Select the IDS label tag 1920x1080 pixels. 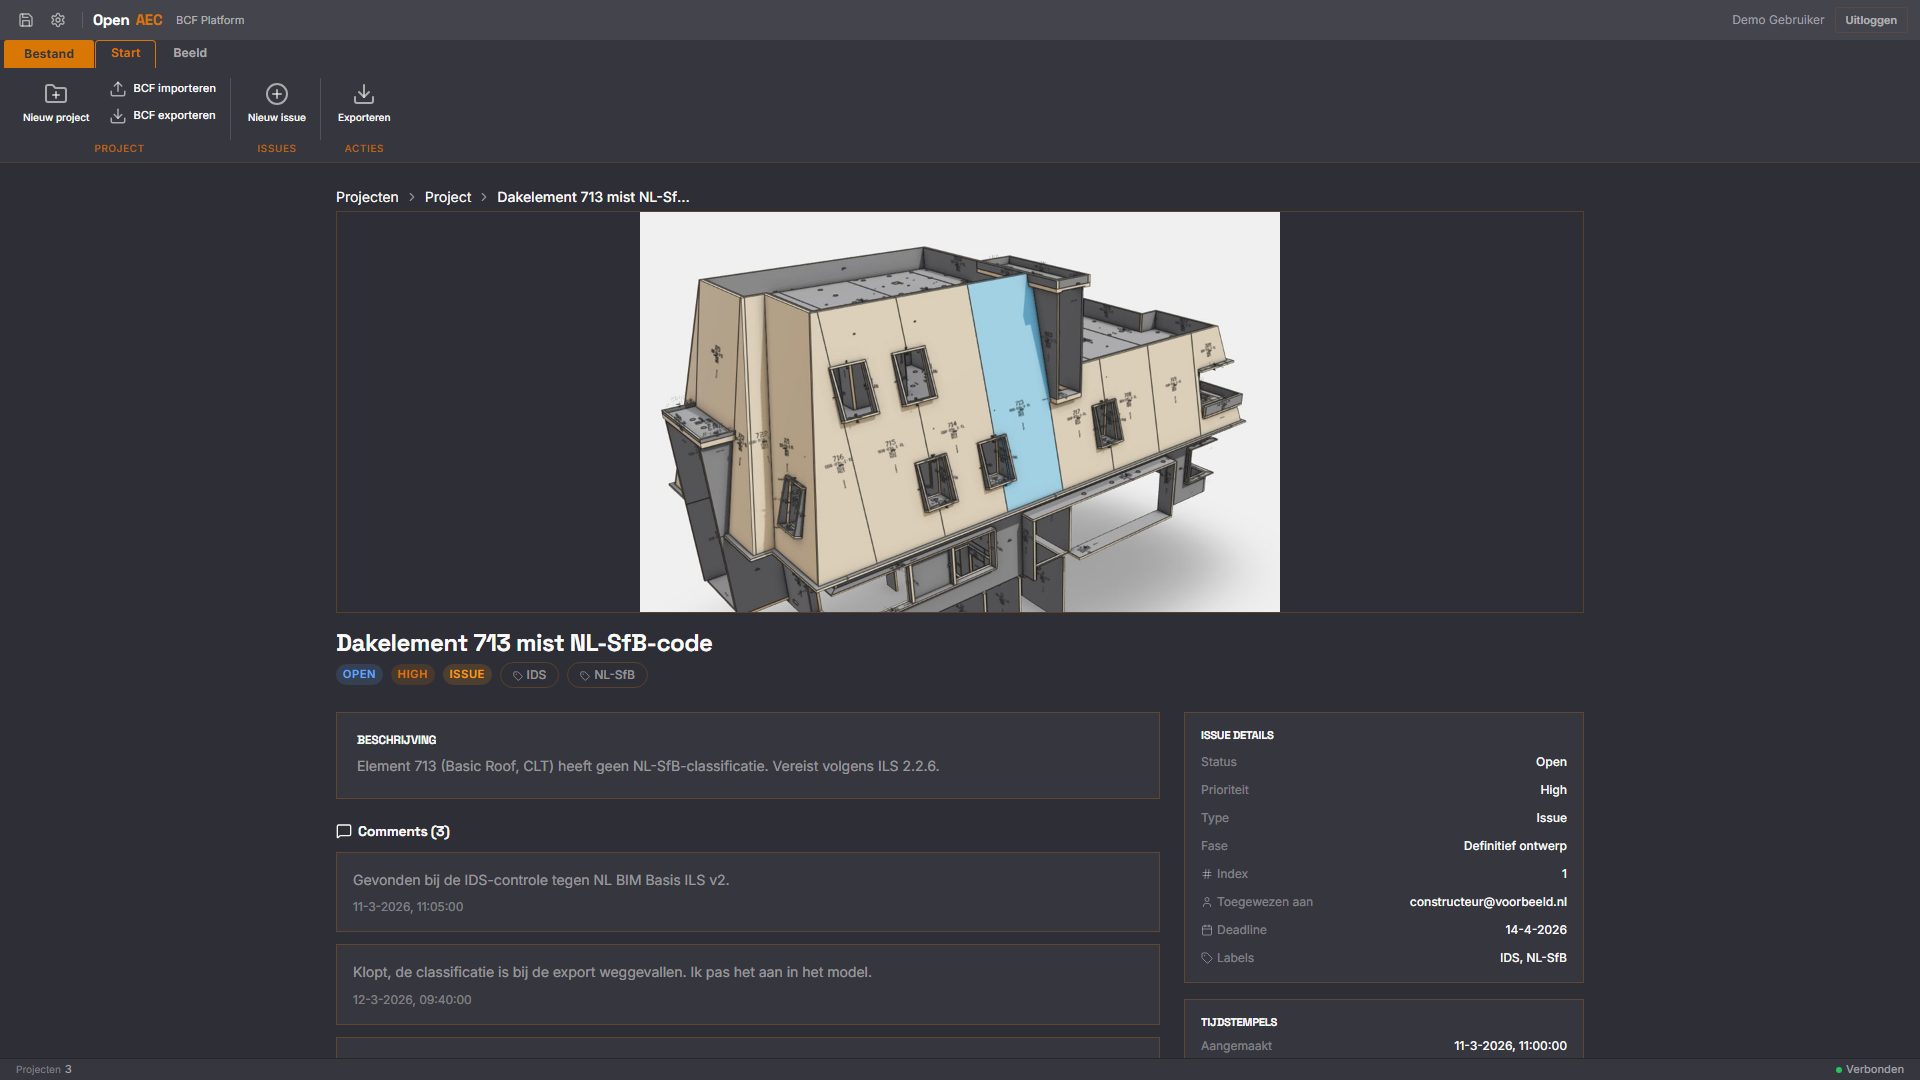pyautogui.click(x=529, y=675)
